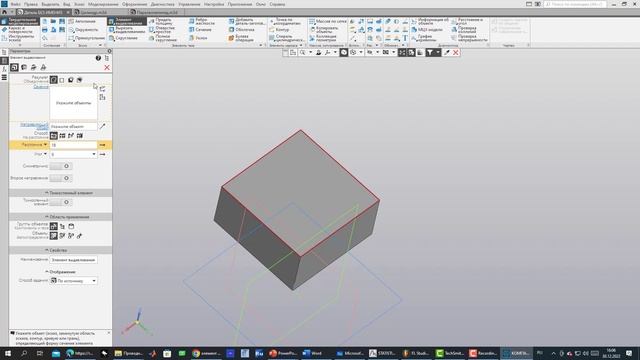Open the Моделирование menu
640x360 pixels.
pyautogui.click(x=103, y=4)
